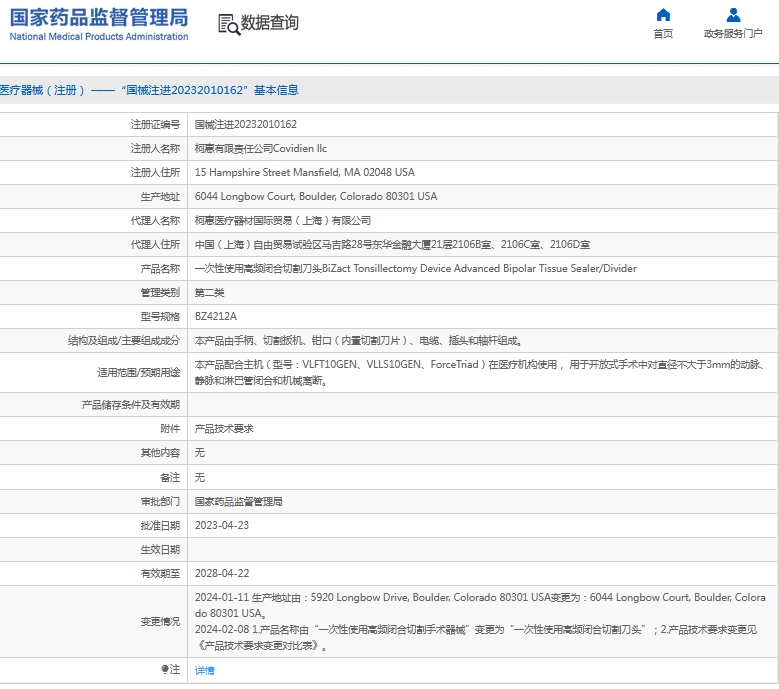Click agent name 柯惠医疗器材国际贸易（上海）有限公司
The height and width of the screenshot is (689, 779).
coord(283,221)
